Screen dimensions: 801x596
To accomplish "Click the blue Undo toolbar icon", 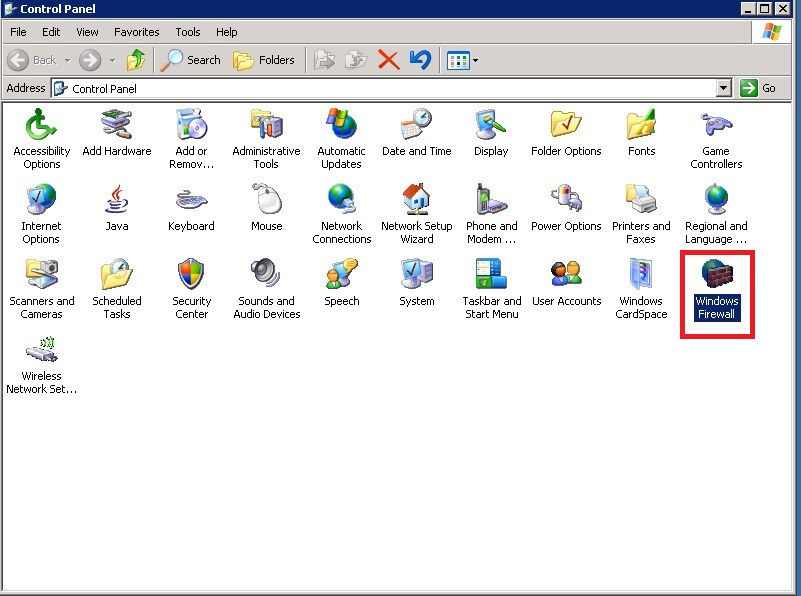I will pos(420,60).
